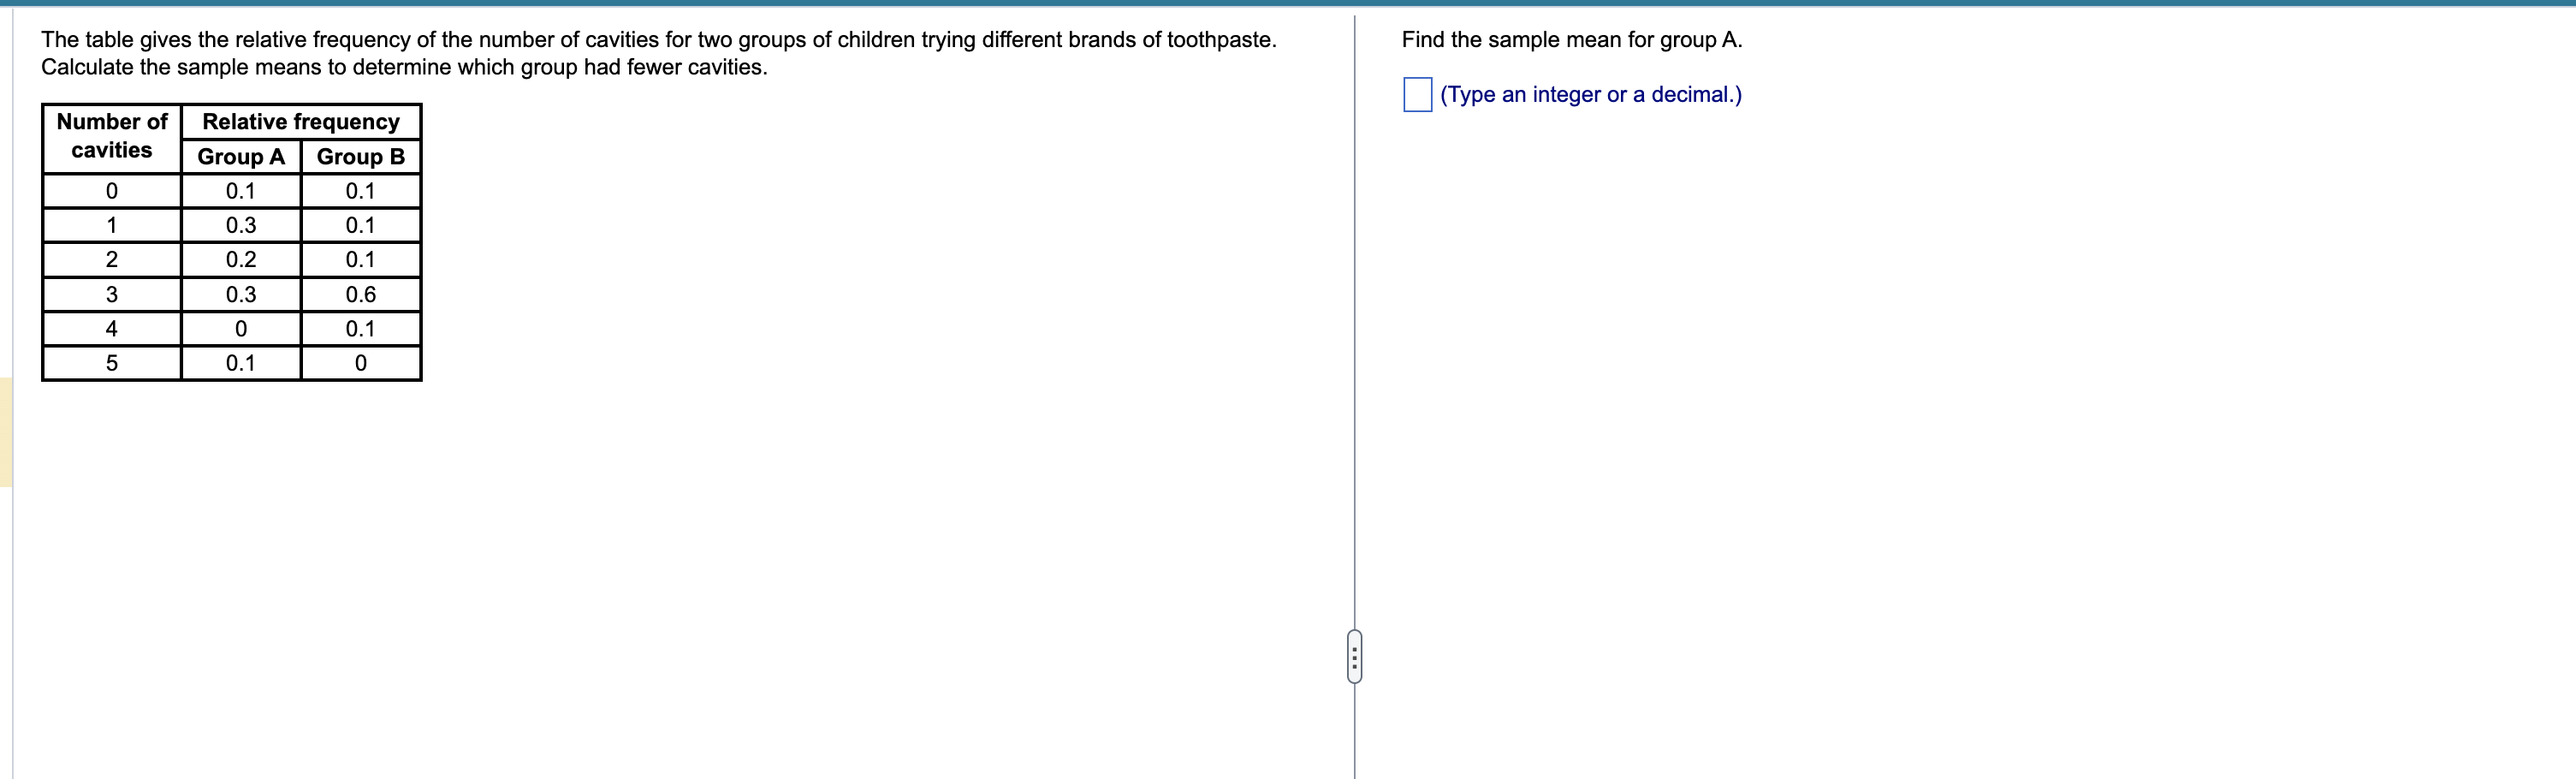Click the '(Type an integer or a decimal.)' hint

click(x=1590, y=94)
